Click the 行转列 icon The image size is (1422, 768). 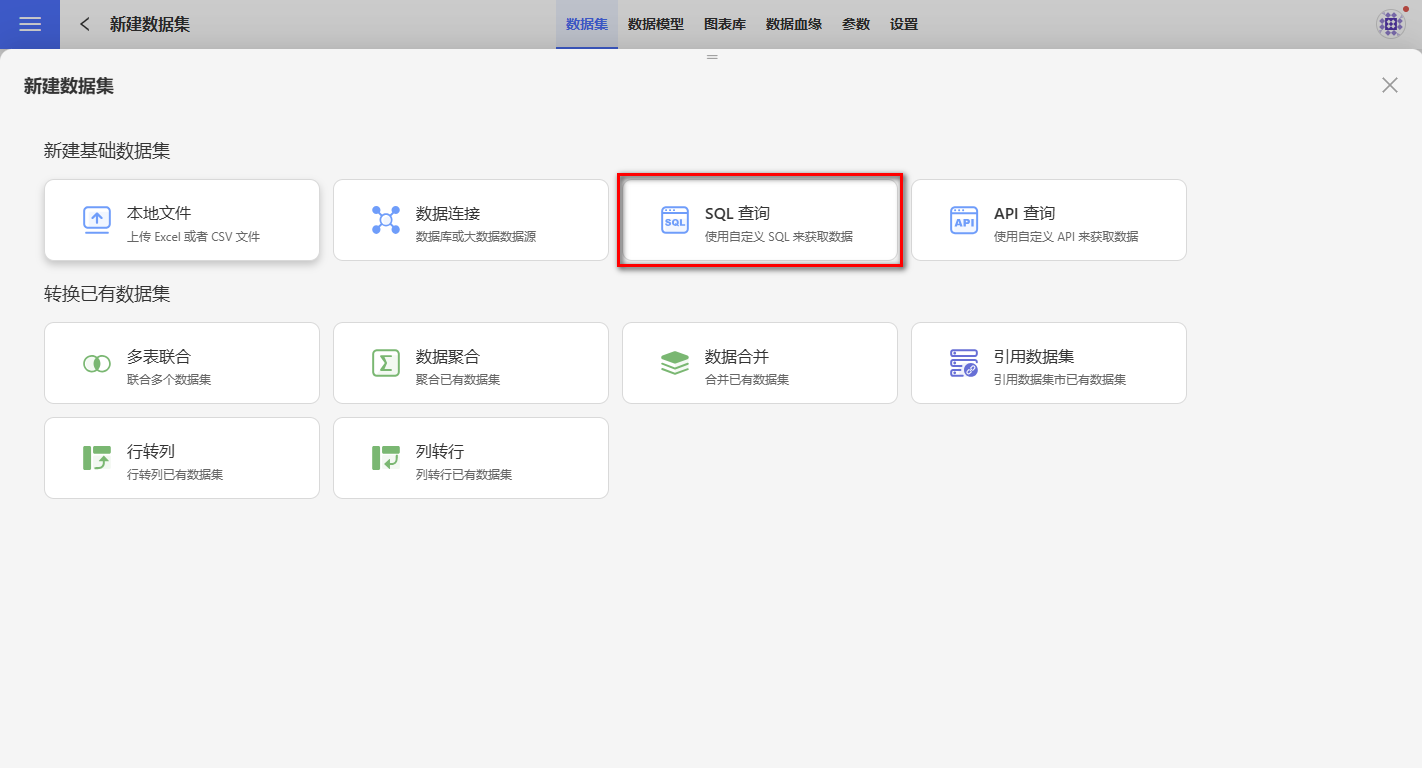[x=97, y=458]
